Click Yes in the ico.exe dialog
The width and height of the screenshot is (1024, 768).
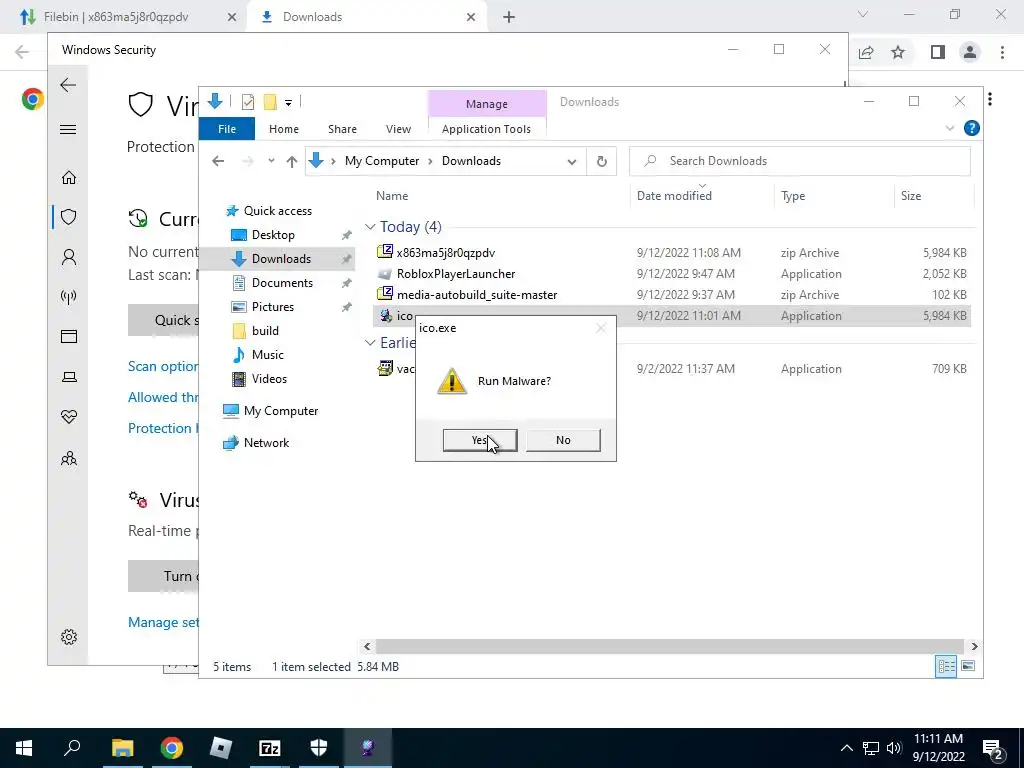point(480,440)
